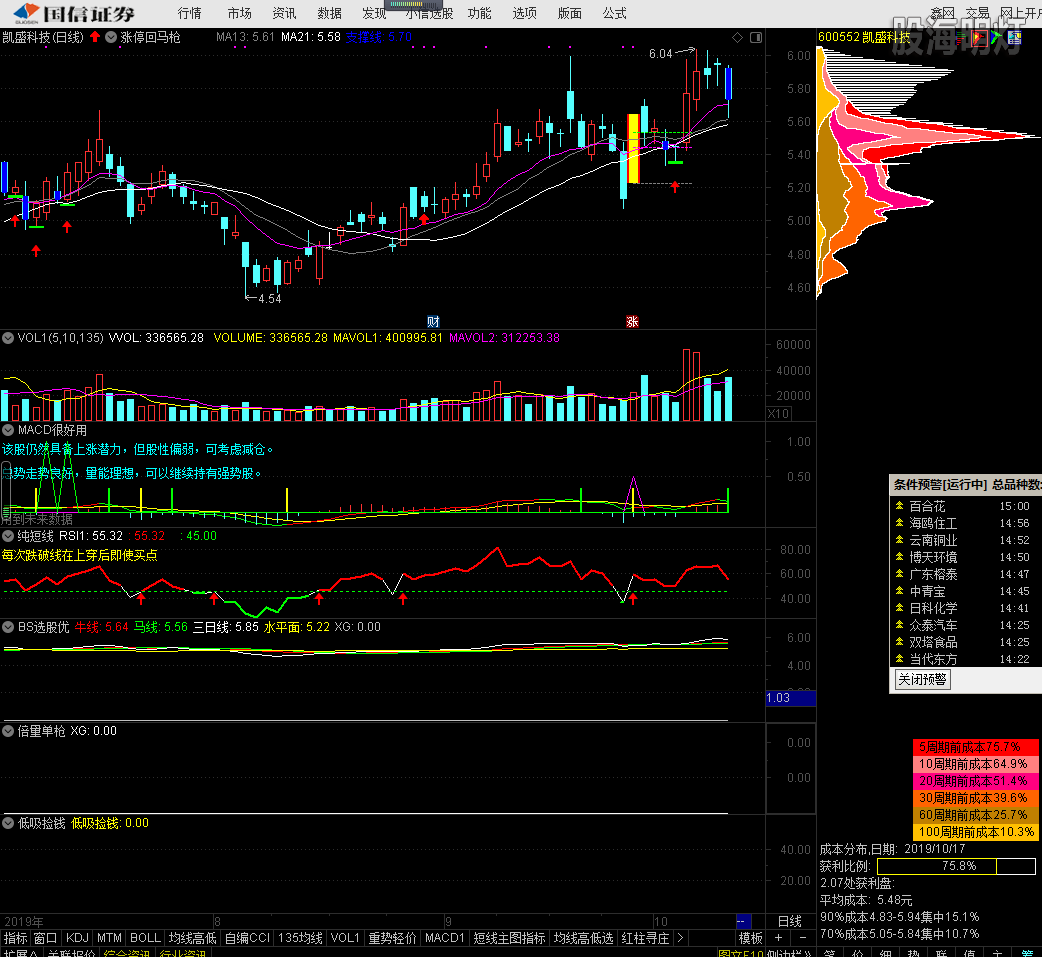1042x957 pixels.
Task: Open the 版面 menu
Action: [570, 13]
